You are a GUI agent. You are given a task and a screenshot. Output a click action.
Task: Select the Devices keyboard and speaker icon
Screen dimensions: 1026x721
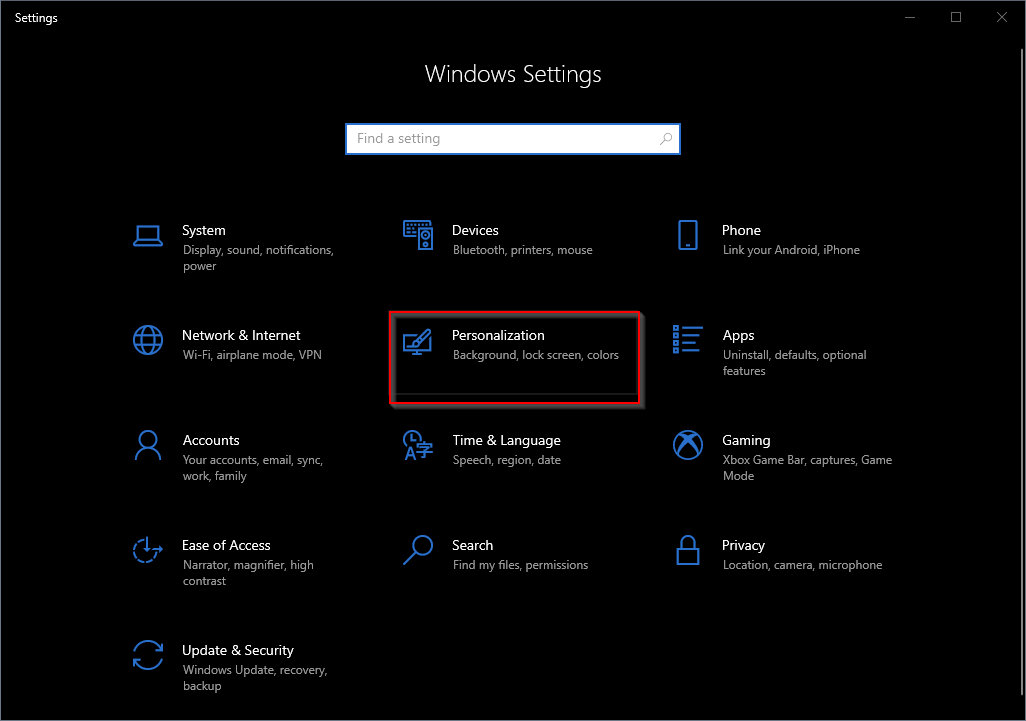point(417,235)
